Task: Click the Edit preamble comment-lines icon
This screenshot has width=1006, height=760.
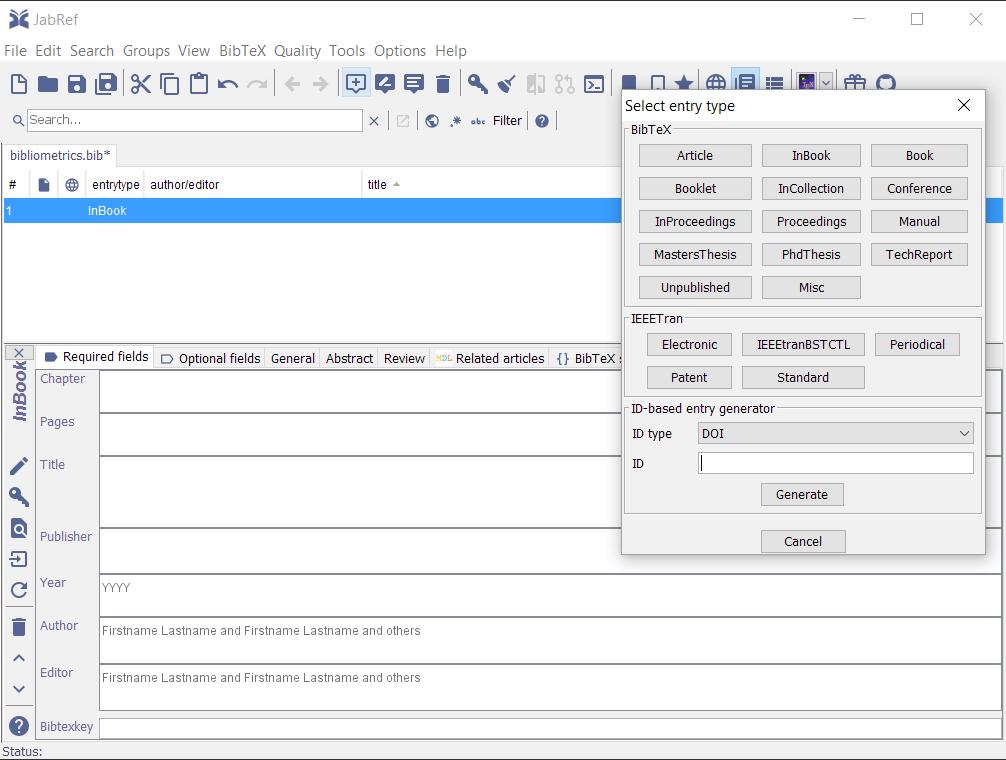Action: click(414, 84)
